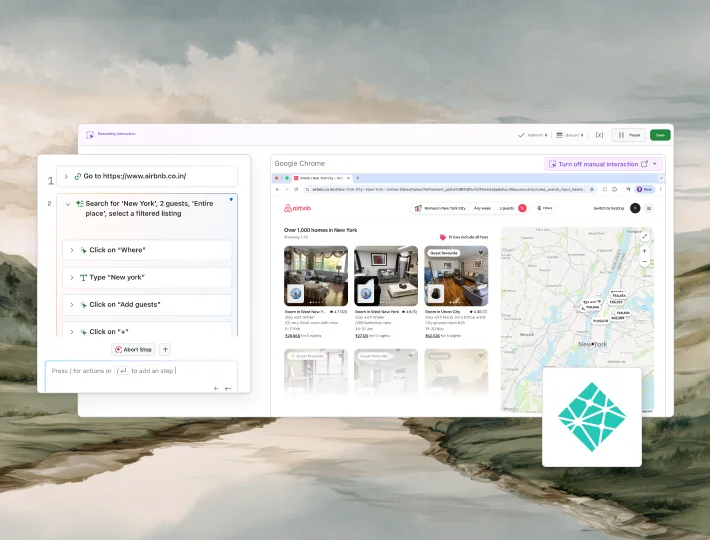Click the red Airbnb search button

[522, 208]
